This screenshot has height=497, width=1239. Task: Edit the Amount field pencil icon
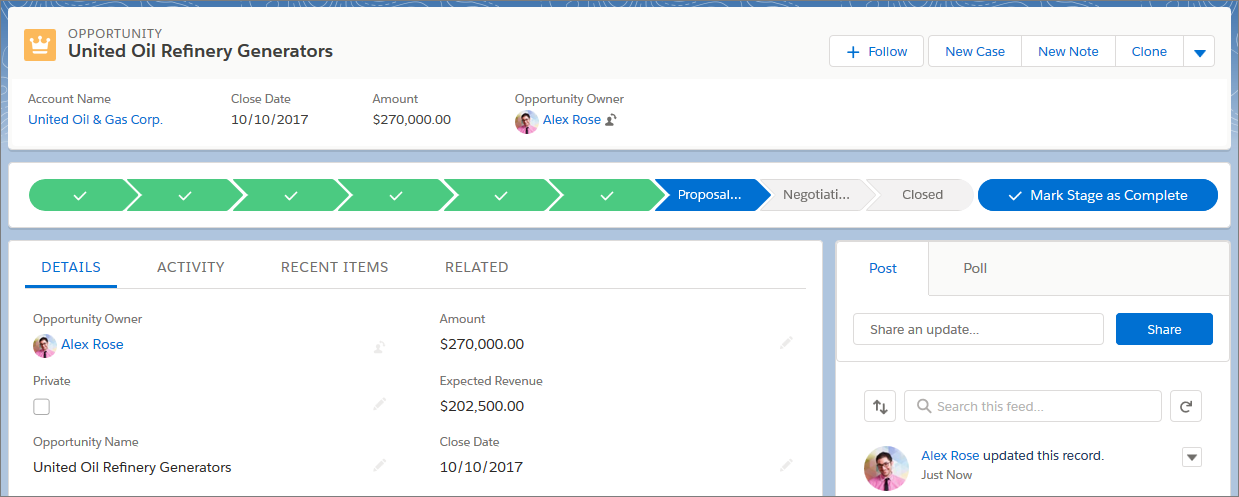point(786,342)
